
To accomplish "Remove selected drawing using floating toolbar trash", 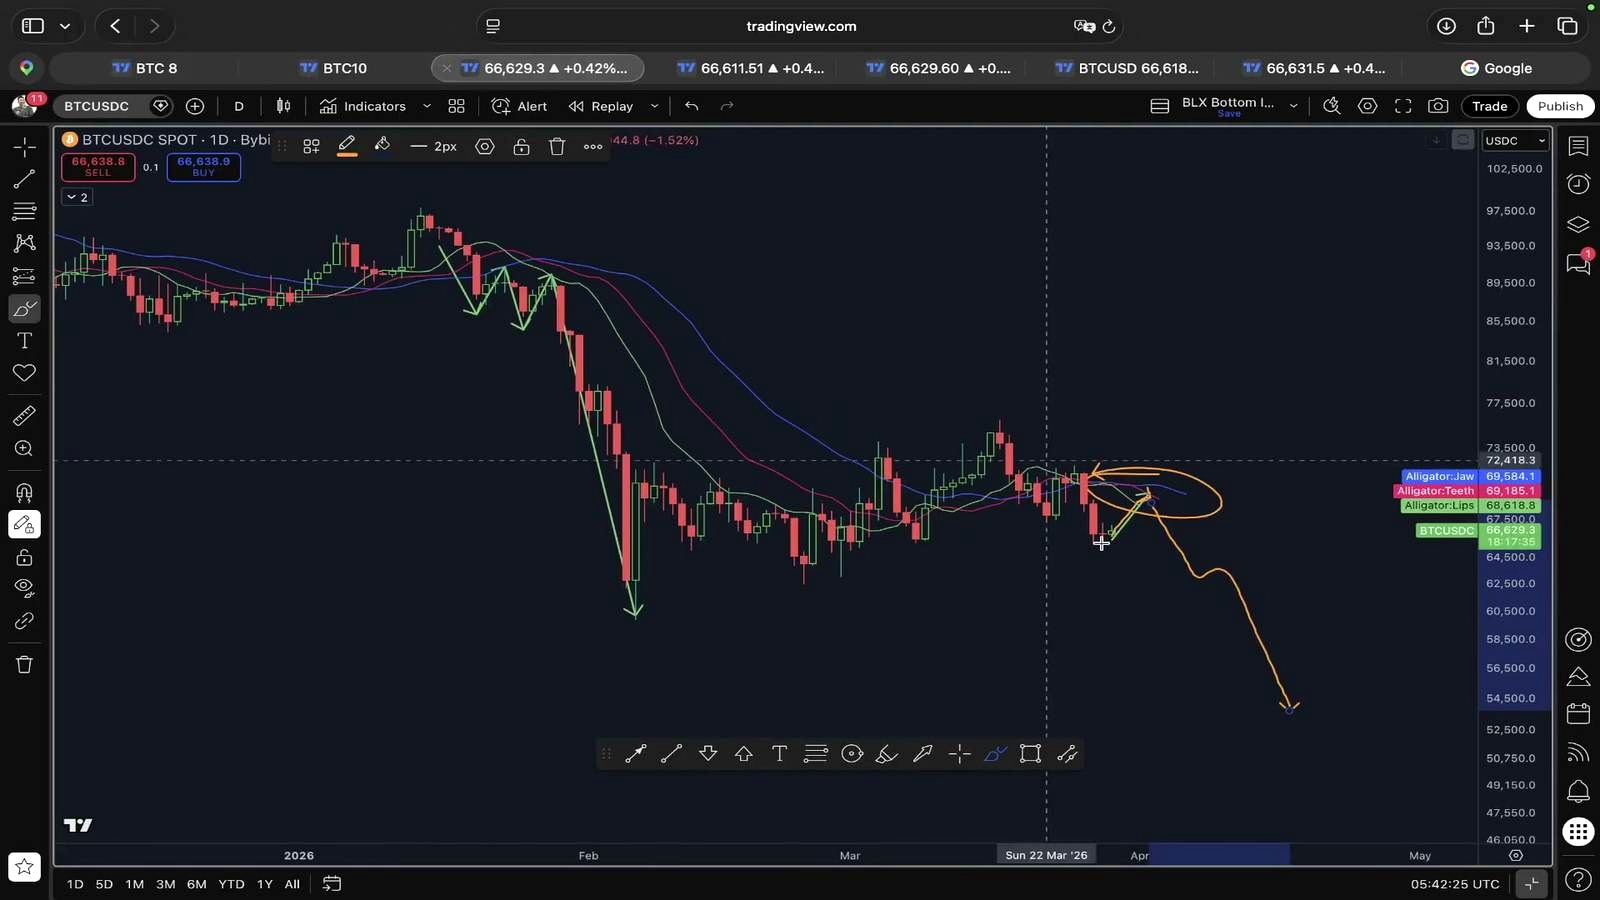I will (557, 147).
